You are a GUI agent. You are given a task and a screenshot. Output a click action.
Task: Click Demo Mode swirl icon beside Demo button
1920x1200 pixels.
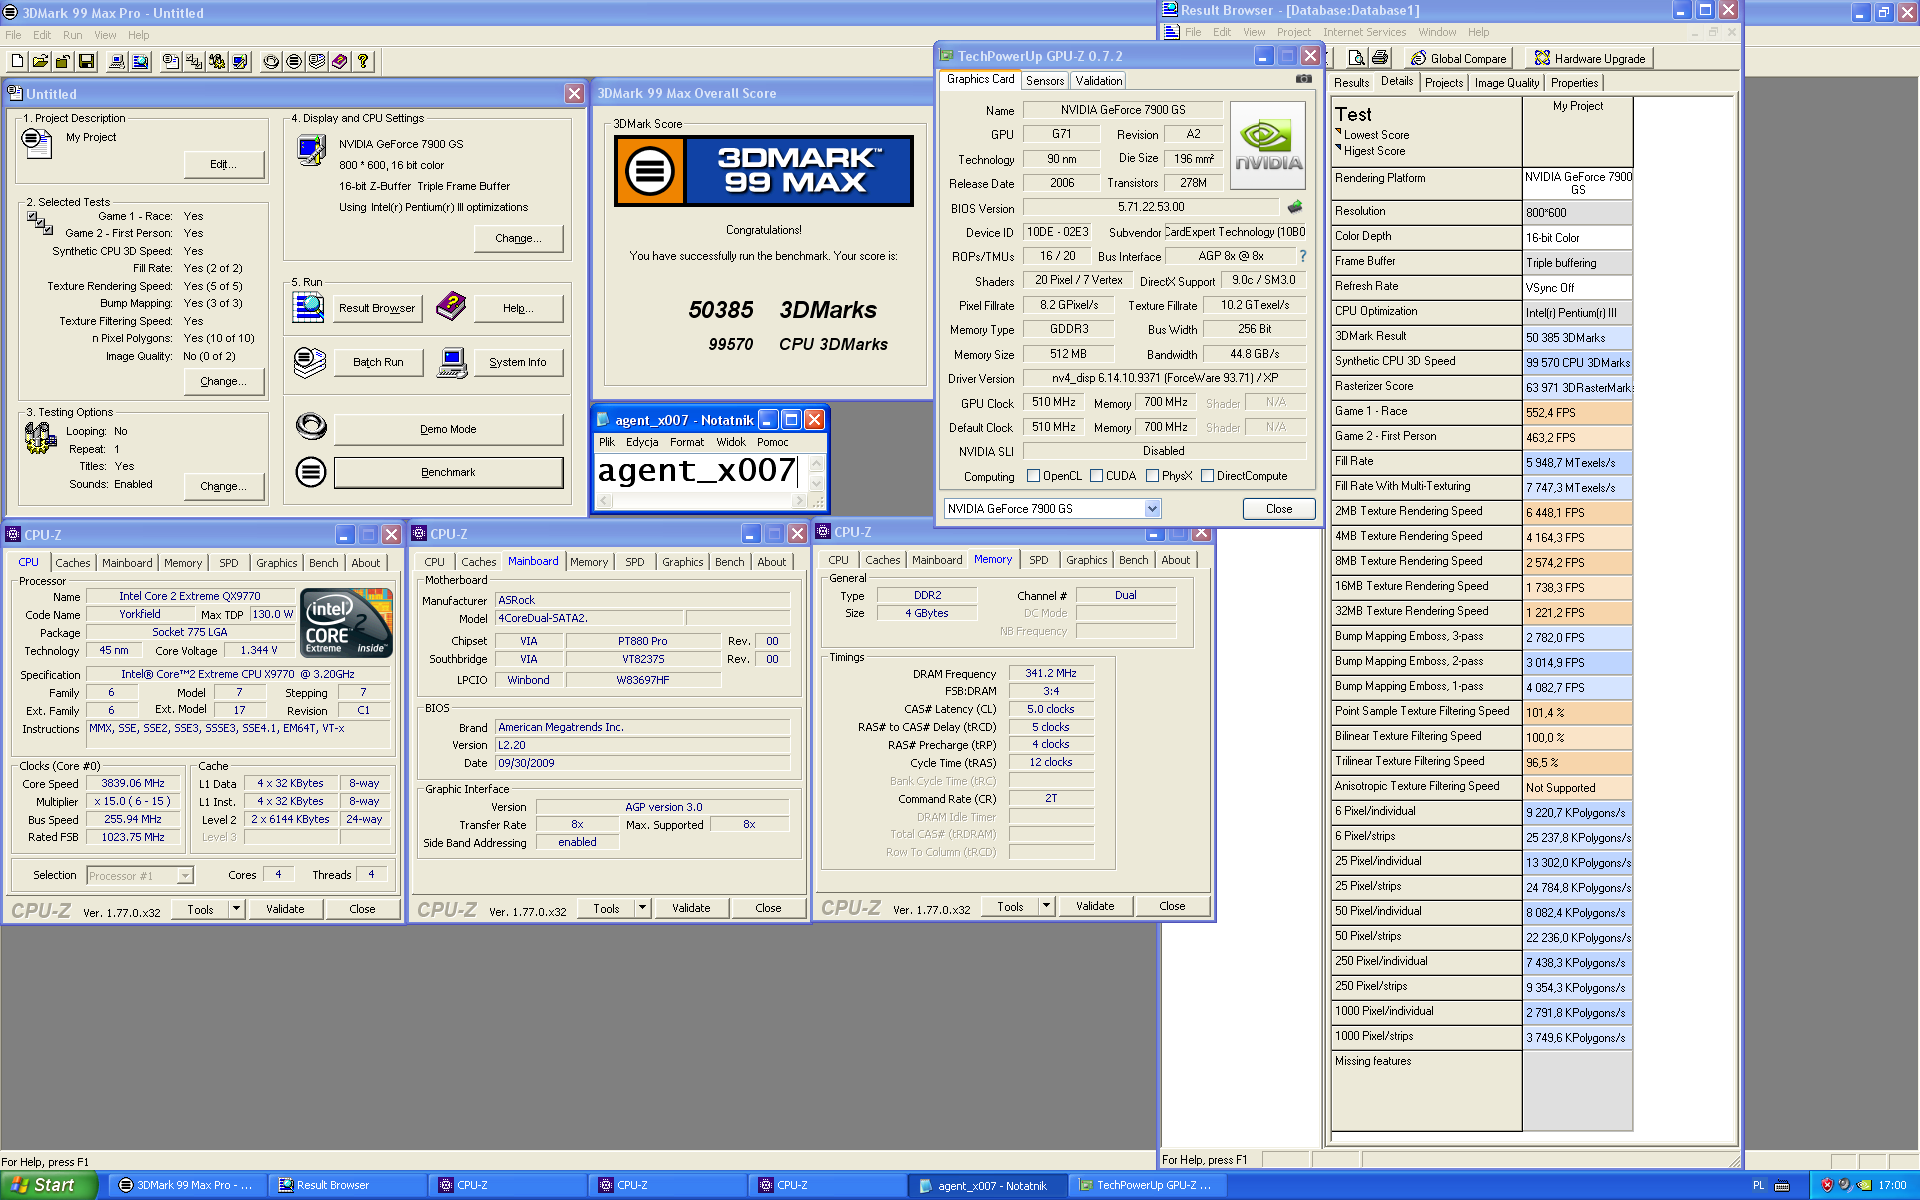point(311,427)
